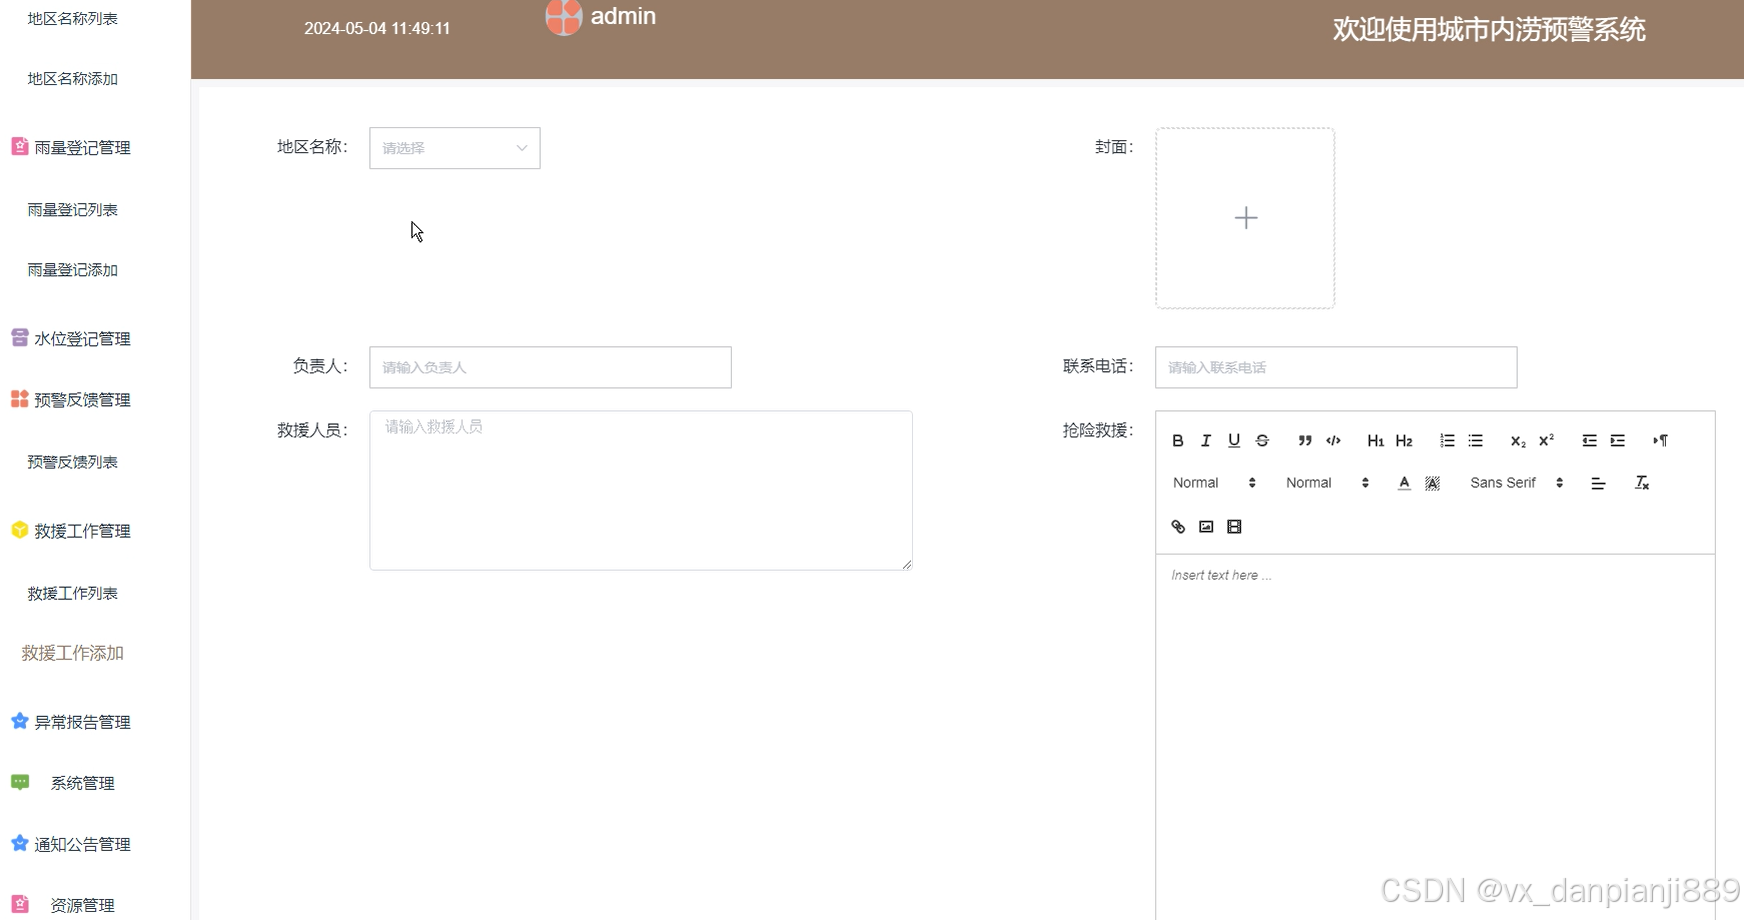Screen dimensions: 1744x920
Task: Open the background highlight color picker
Action: [1432, 483]
